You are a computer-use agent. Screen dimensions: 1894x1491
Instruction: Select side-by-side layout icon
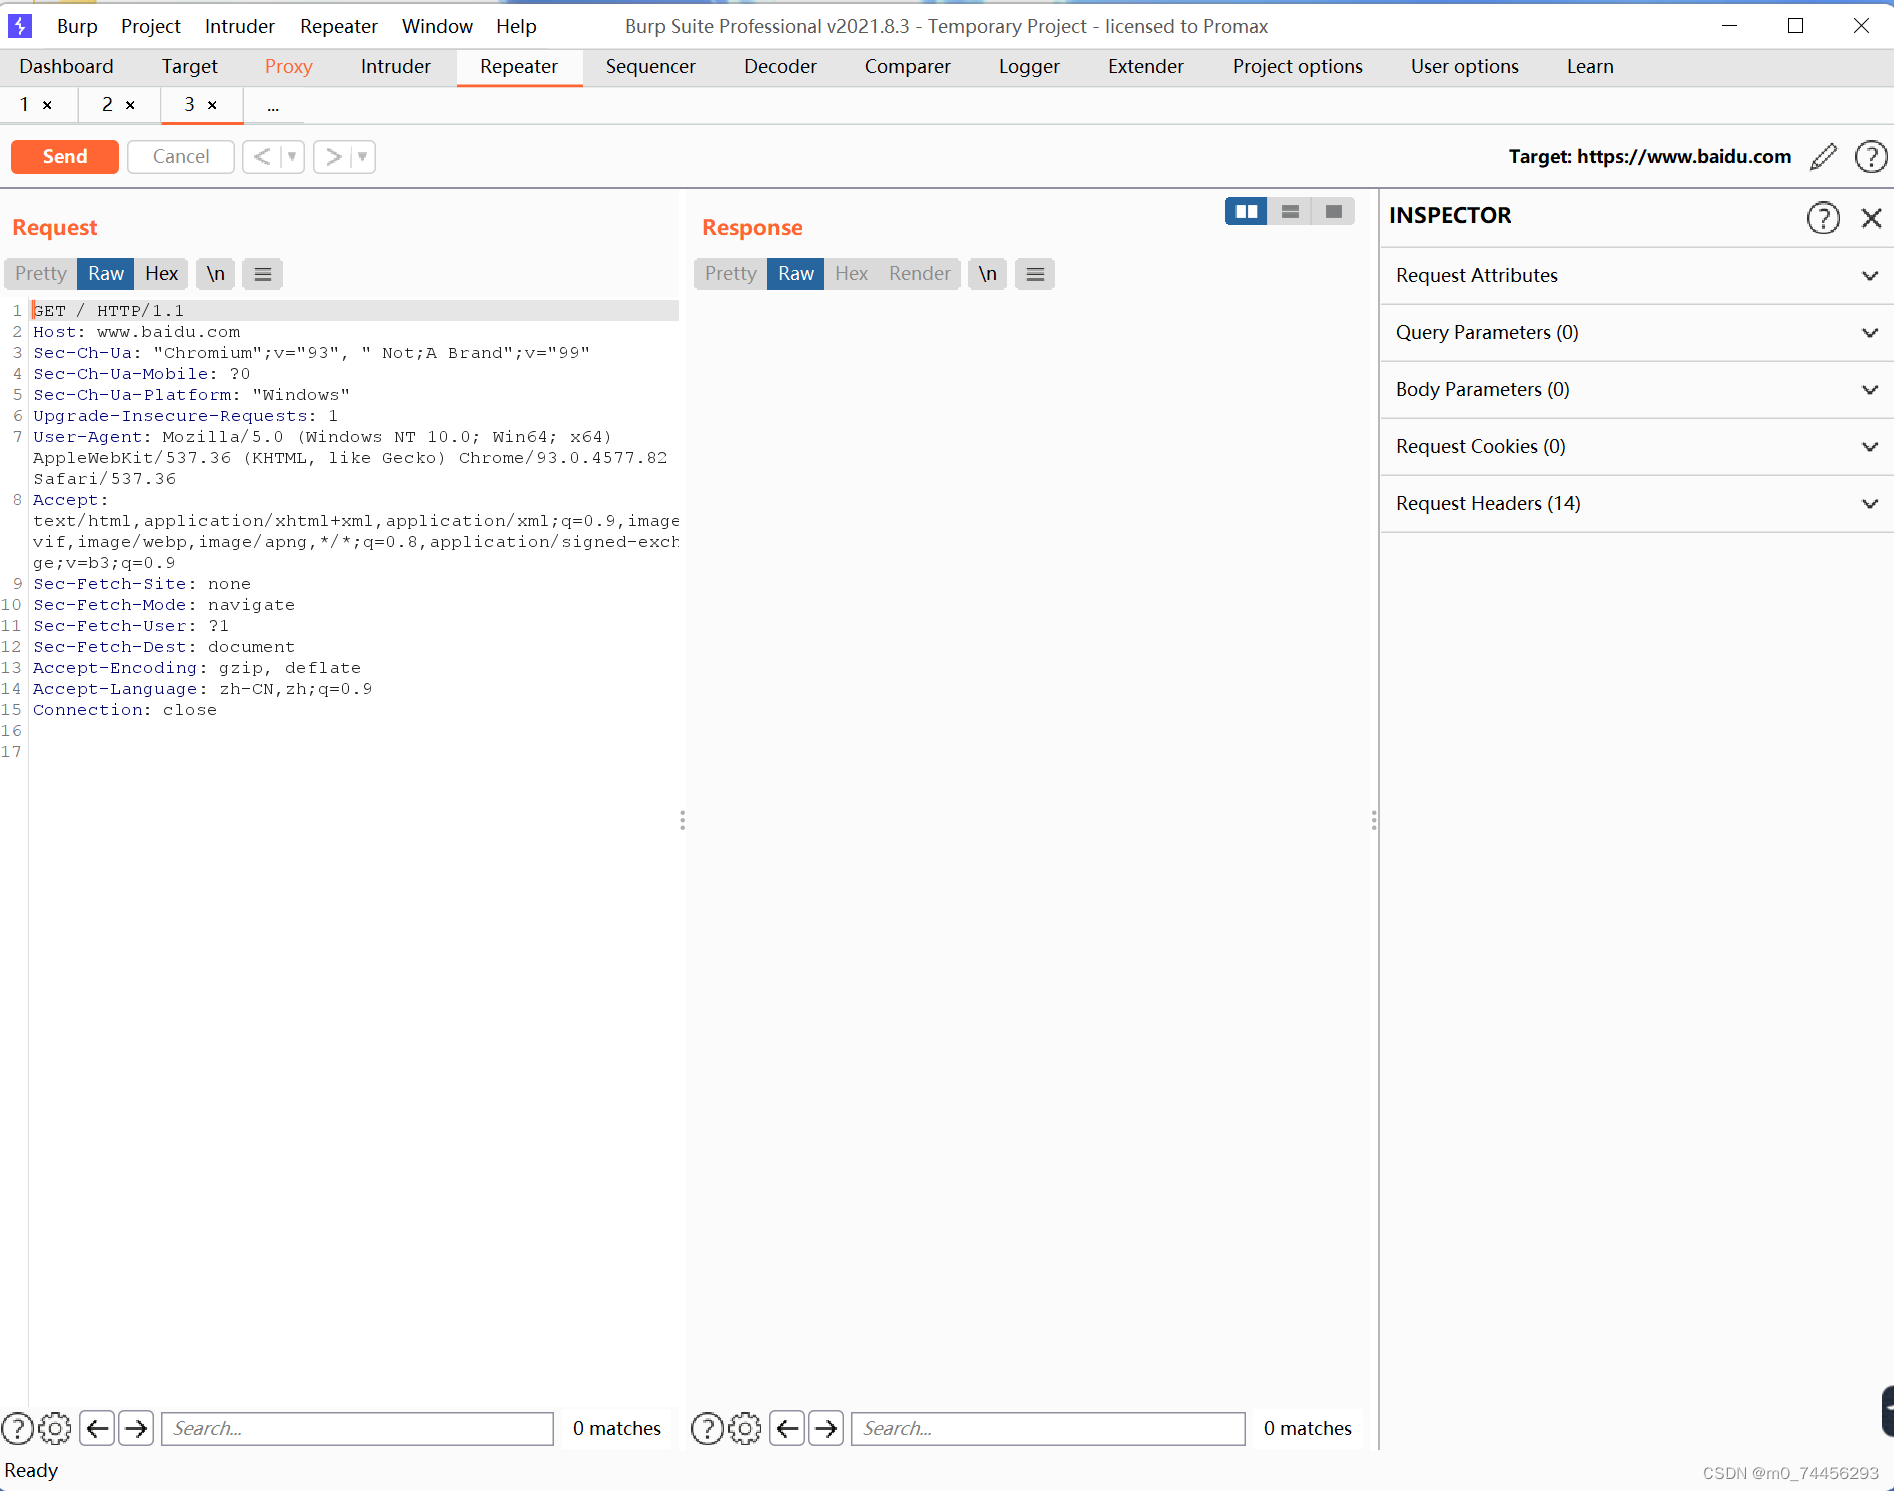pyautogui.click(x=1246, y=211)
